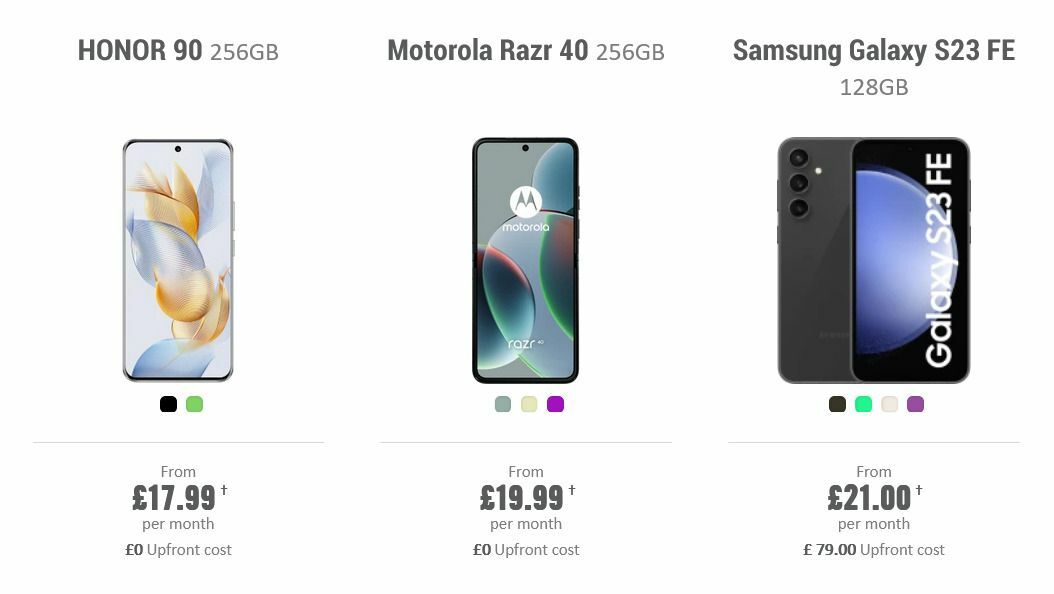Click the HONOR 90 phone image
Image resolution: width=1054 pixels, height=594 pixels.
pos(178,259)
